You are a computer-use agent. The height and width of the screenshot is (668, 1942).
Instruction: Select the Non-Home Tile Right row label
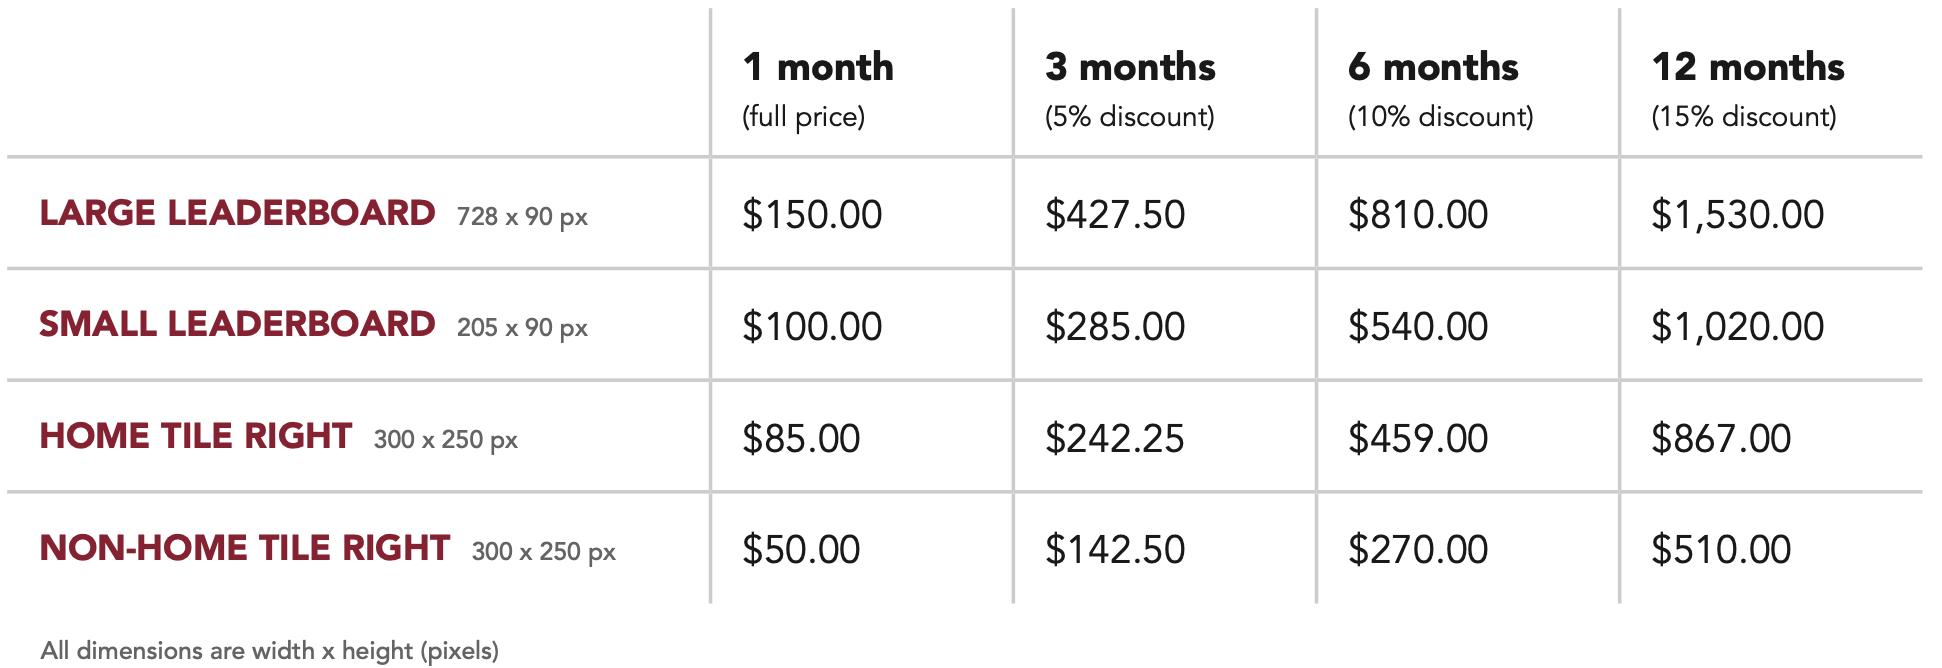(x=245, y=548)
